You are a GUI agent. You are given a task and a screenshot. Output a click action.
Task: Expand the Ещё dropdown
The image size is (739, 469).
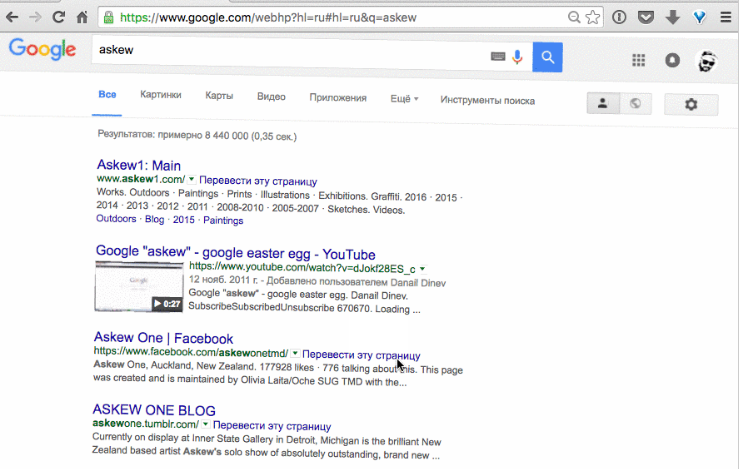click(404, 99)
